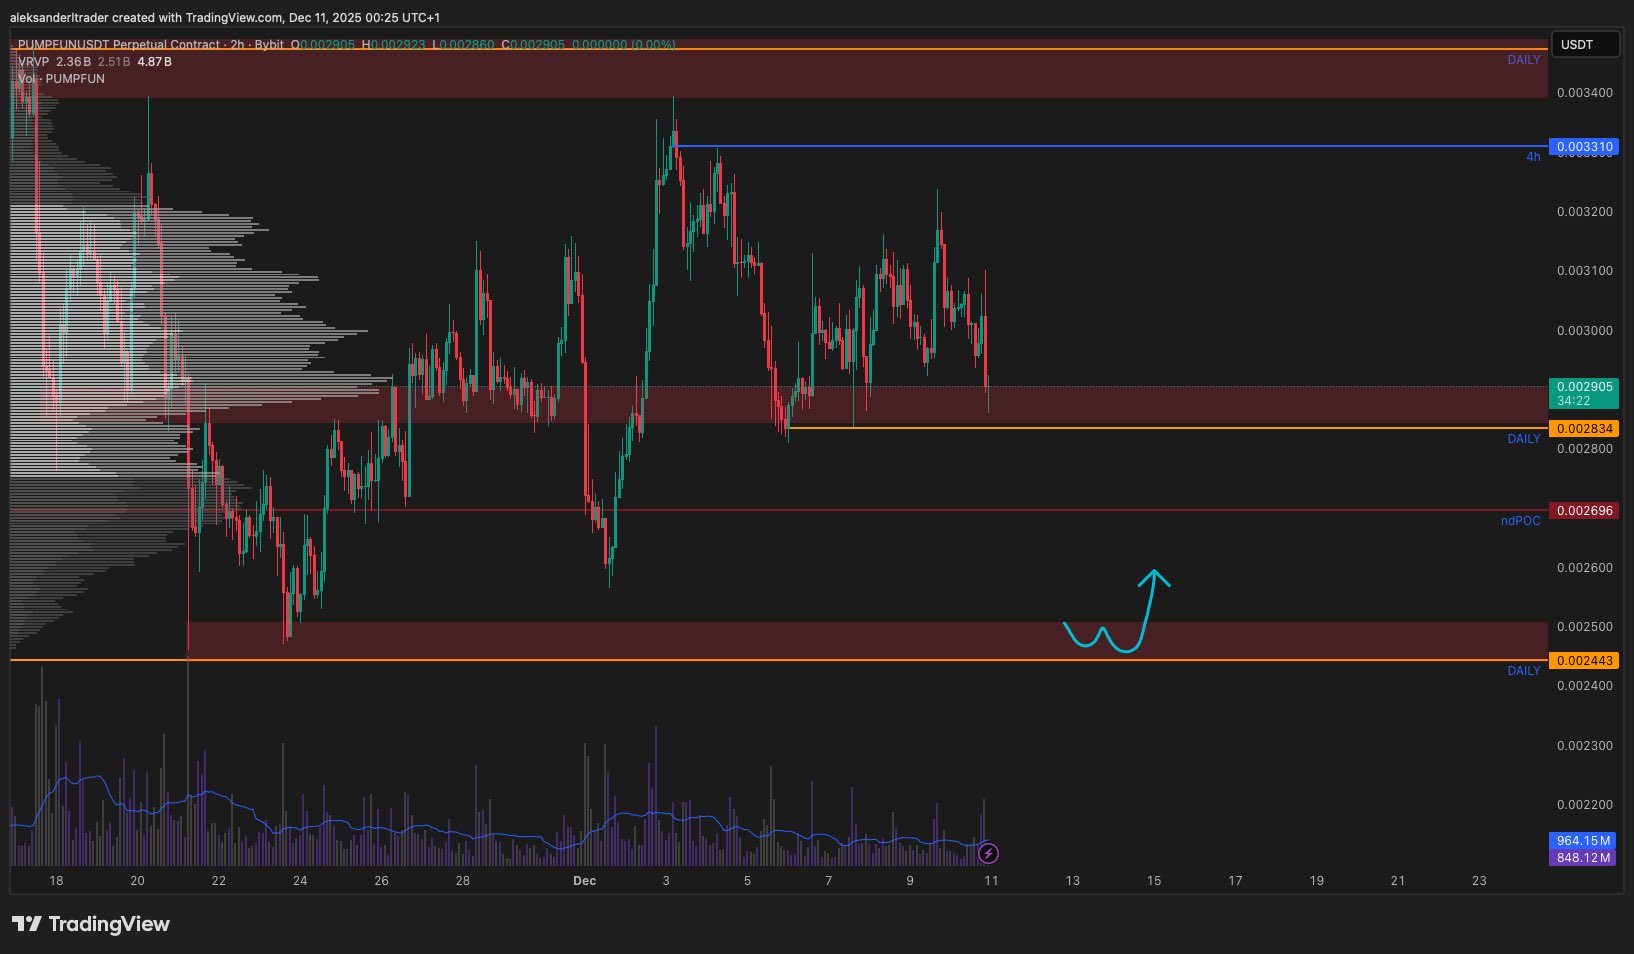The width and height of the screenshot is (1634, 954).
Task: Click the 0.002400 price axis tick
Action: 1584,686
